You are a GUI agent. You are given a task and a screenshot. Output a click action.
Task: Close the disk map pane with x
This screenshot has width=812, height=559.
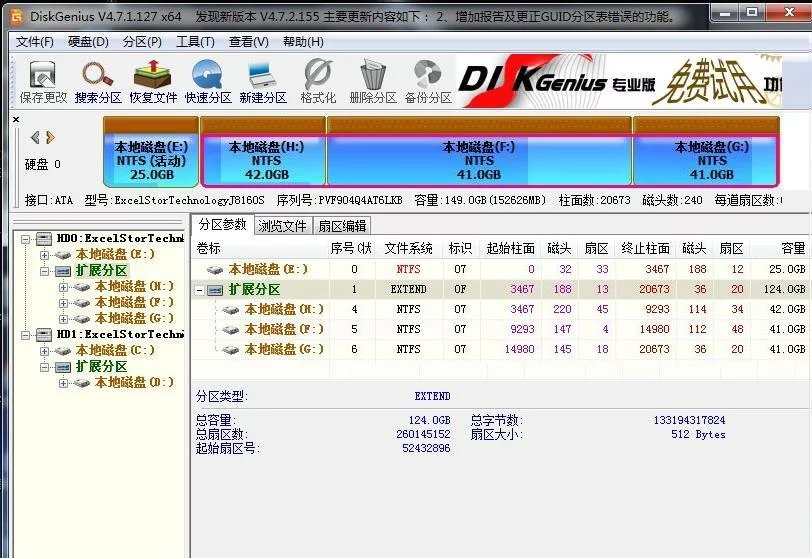click(x=16, y=120)
